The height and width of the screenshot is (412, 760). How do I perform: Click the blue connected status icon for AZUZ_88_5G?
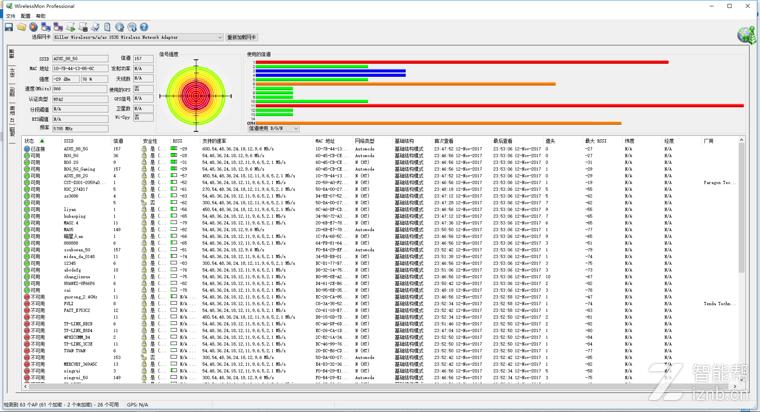27,149
